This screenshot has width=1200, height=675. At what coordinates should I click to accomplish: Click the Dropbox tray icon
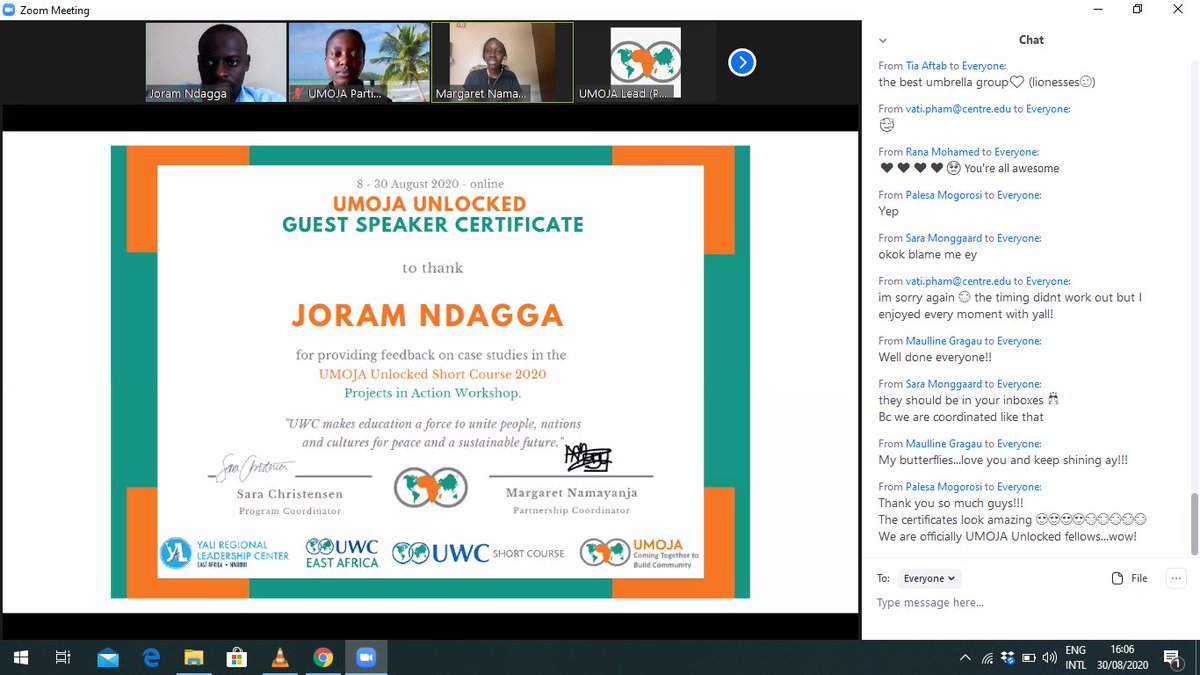[x=1008, y=658]
